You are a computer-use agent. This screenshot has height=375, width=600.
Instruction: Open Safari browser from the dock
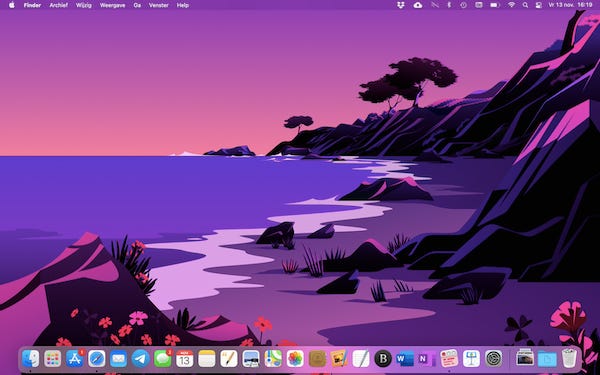pos(97,359)
